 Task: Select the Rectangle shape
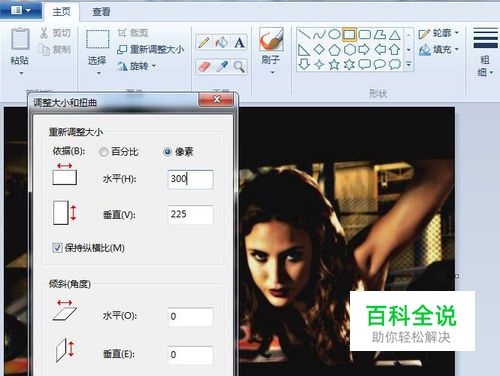pyautogui.click(x=349, y=34)
